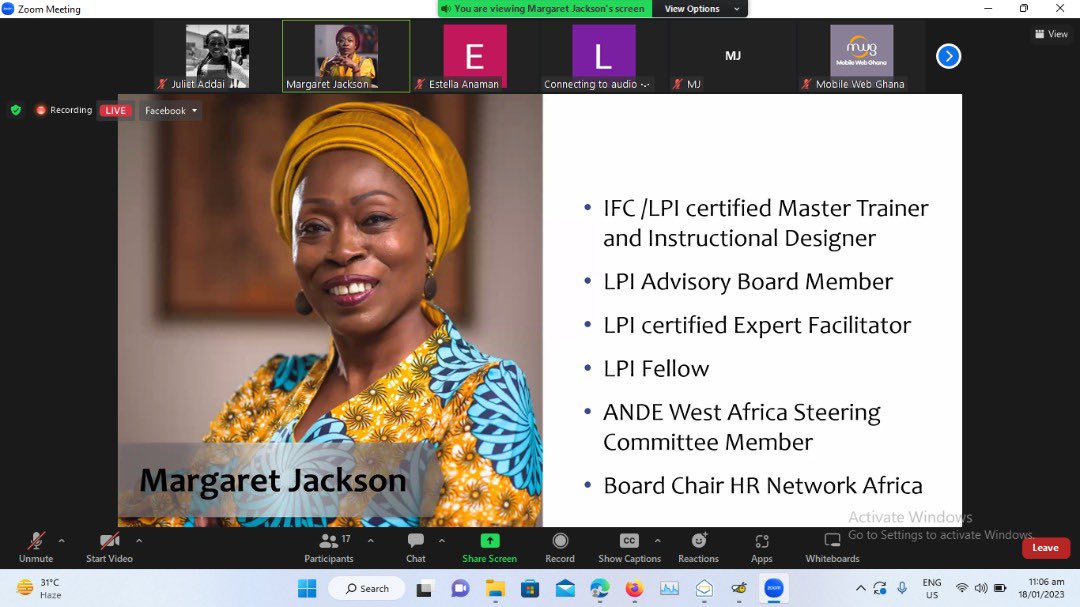
Task: Open the chart app icon on the taskbar
Action: click(669, 588)
